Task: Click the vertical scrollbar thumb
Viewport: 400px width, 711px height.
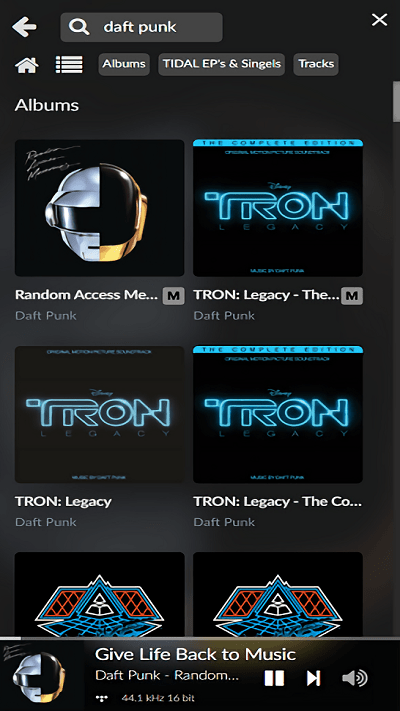Action: point(396,101)
